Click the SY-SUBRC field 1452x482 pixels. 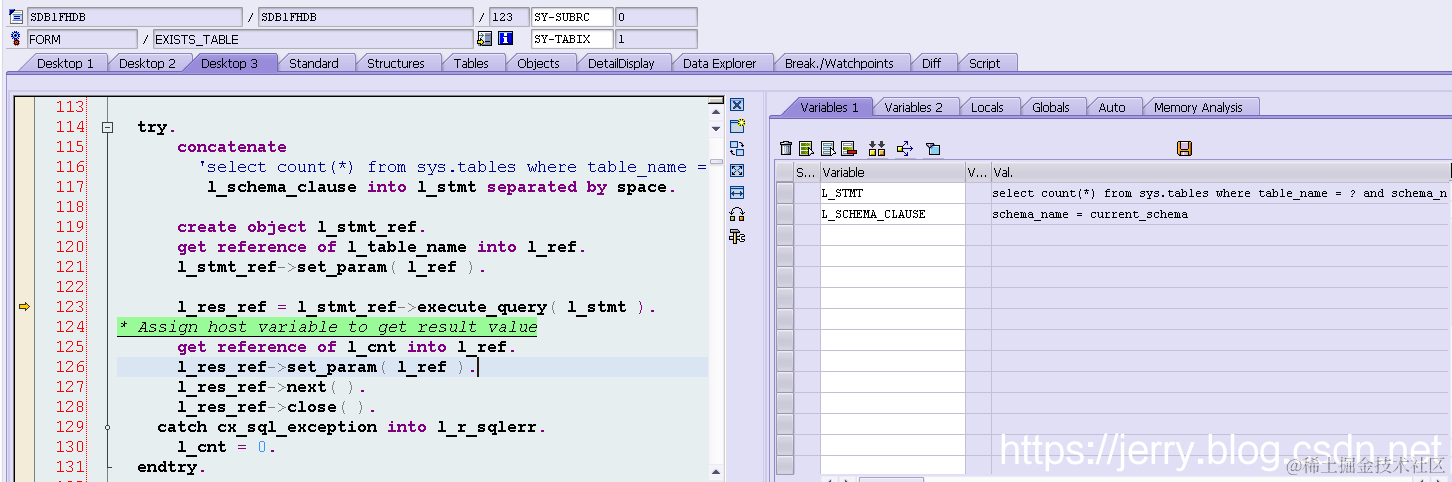[572, 17]
